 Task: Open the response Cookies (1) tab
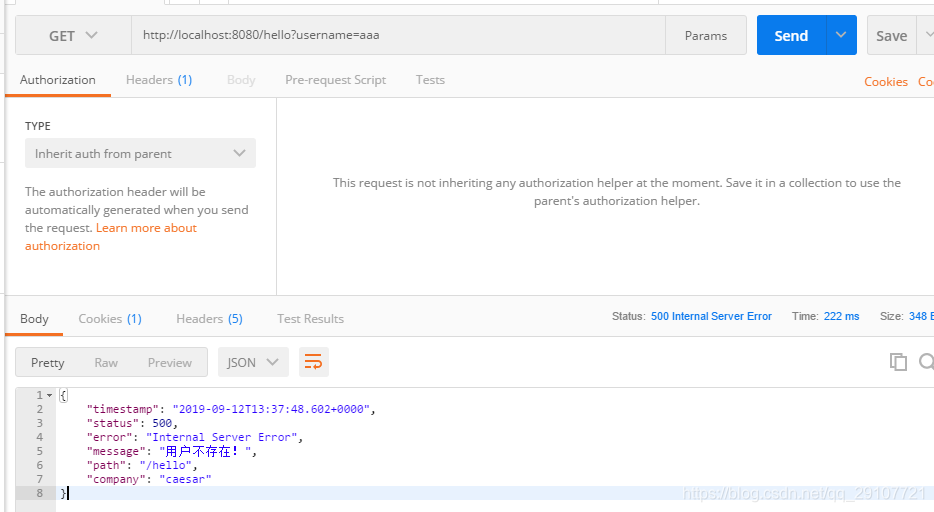coord(110,319)
